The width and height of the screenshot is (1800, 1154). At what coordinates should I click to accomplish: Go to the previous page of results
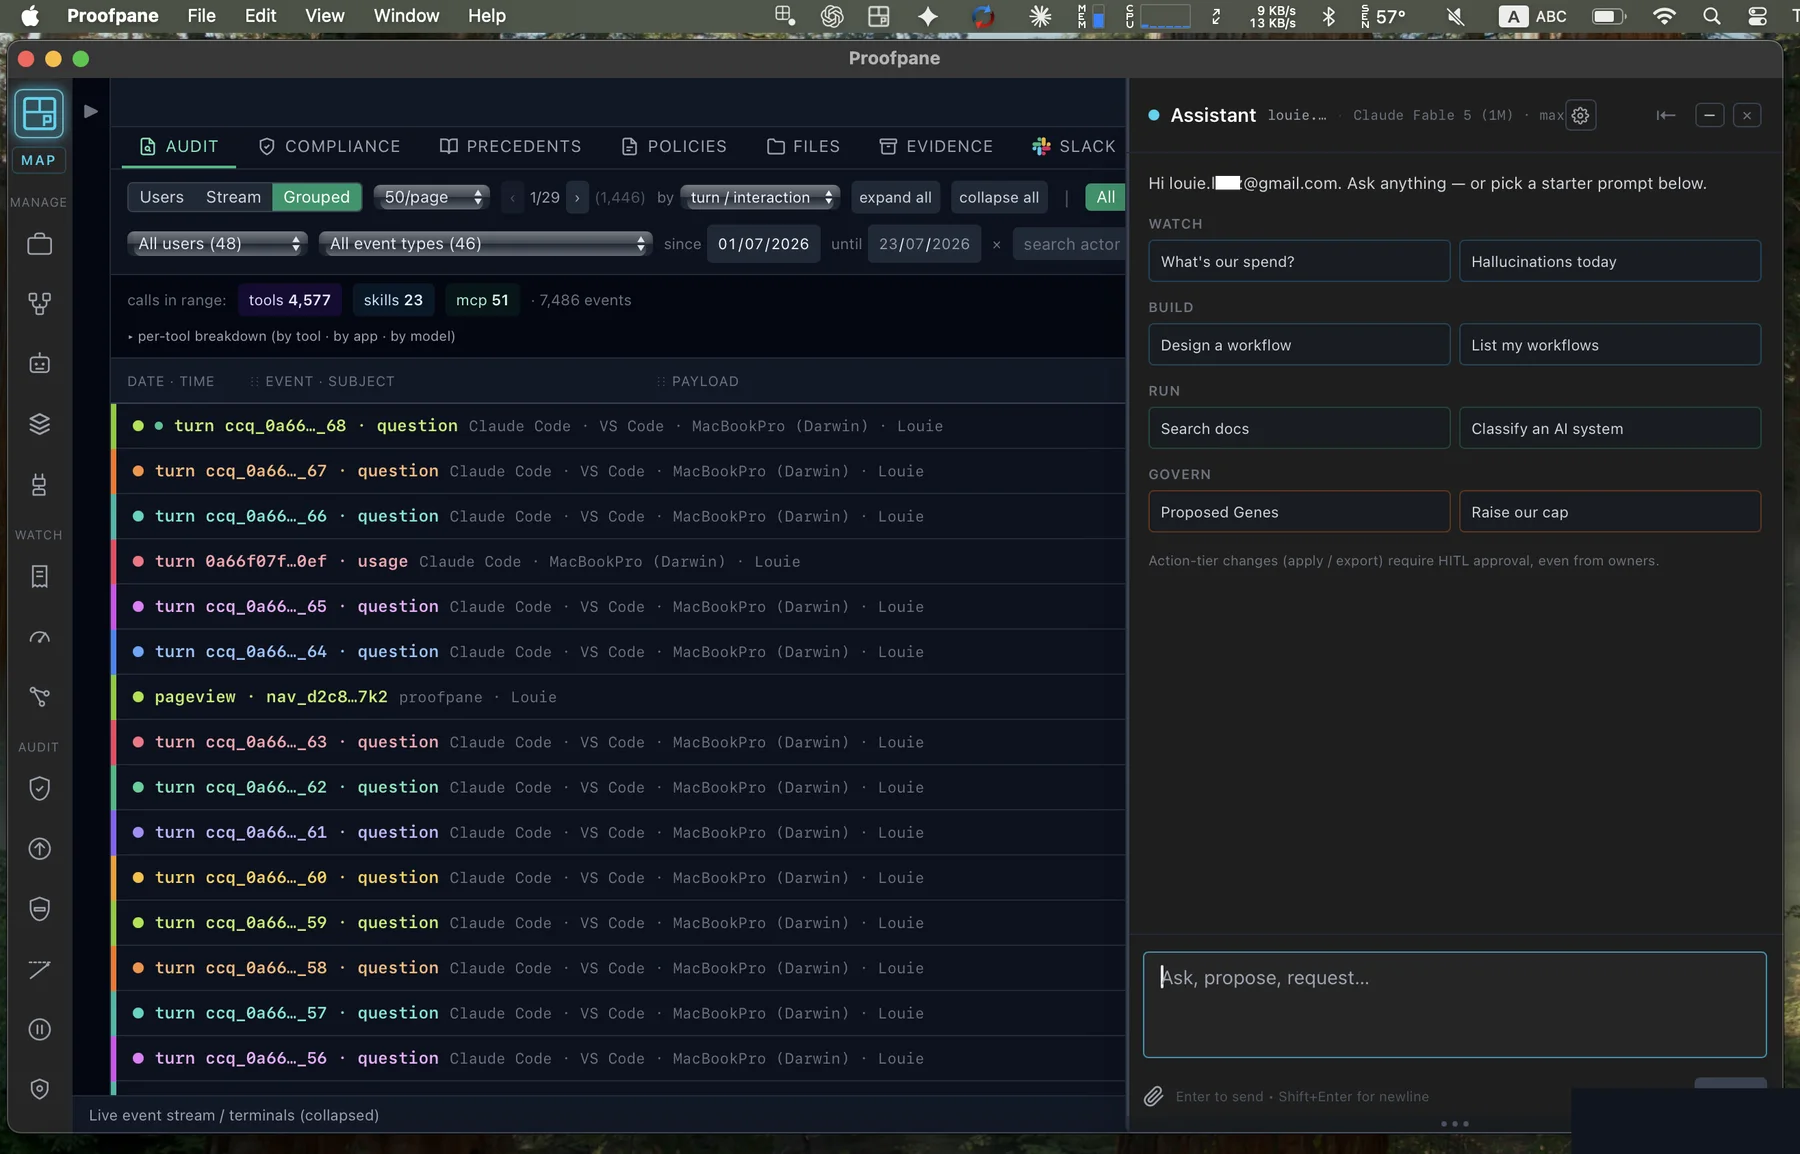click(512, 197)
